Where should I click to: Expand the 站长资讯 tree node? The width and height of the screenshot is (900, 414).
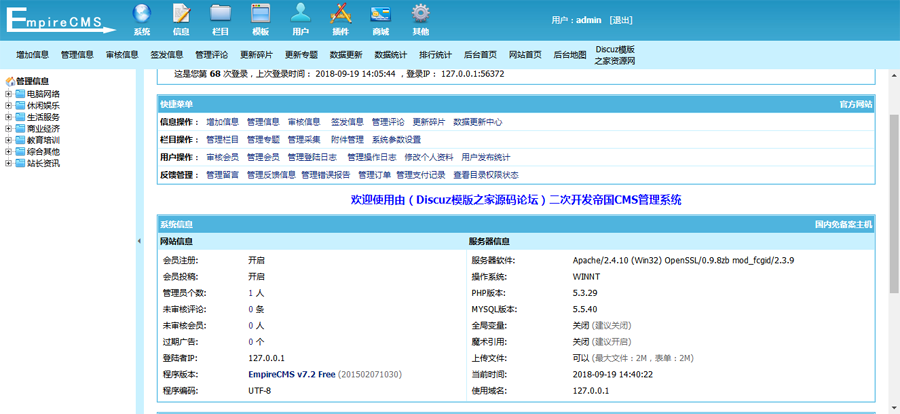[9, 163]
